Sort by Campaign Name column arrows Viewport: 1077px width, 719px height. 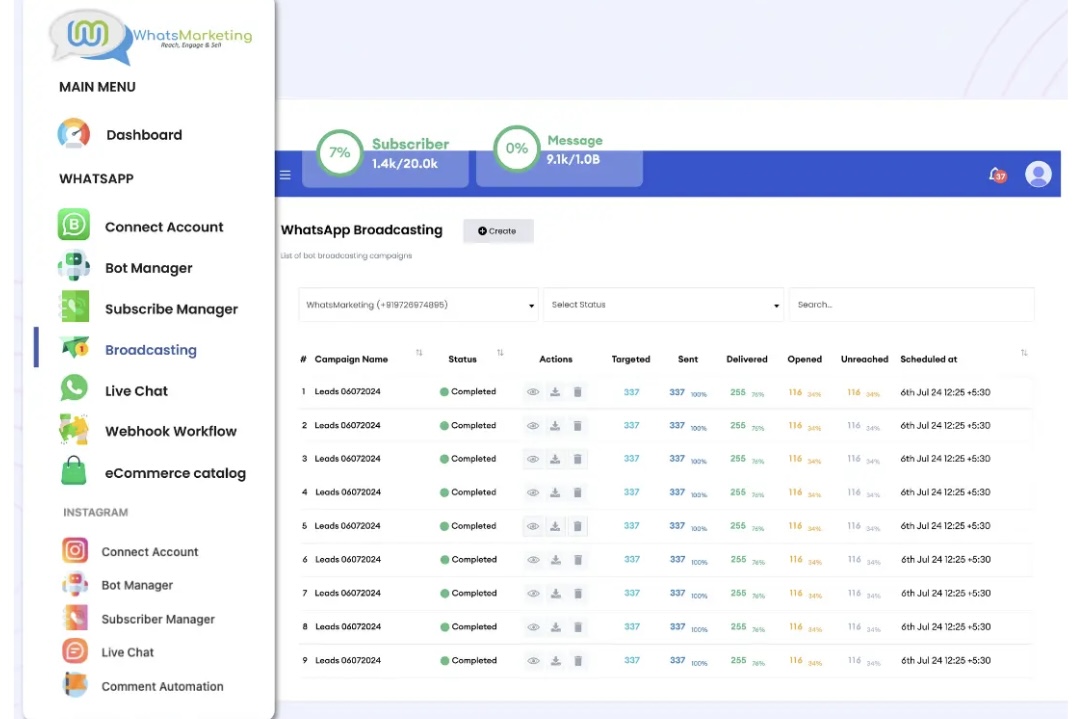point(419,354)
